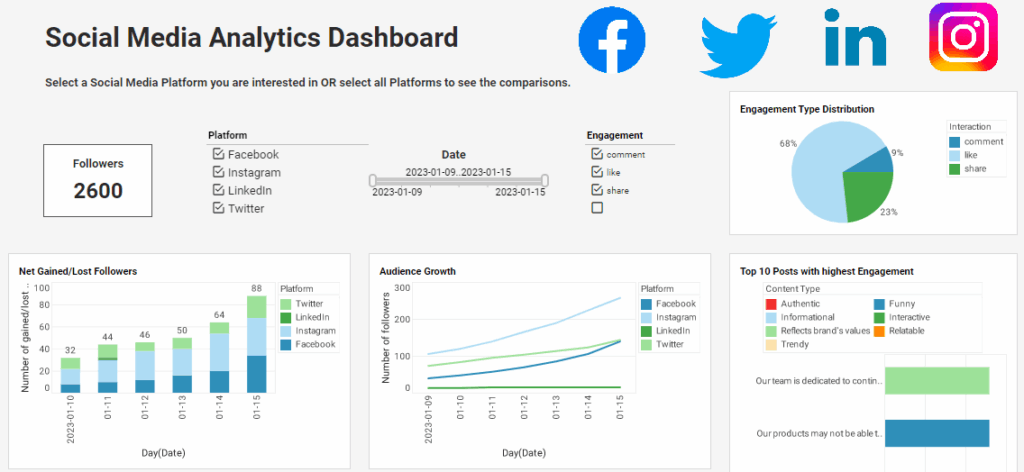This screenshot has width=1024, height=472.
Task: Toggle the share engagement checkbox
Action: click(597, 190)
